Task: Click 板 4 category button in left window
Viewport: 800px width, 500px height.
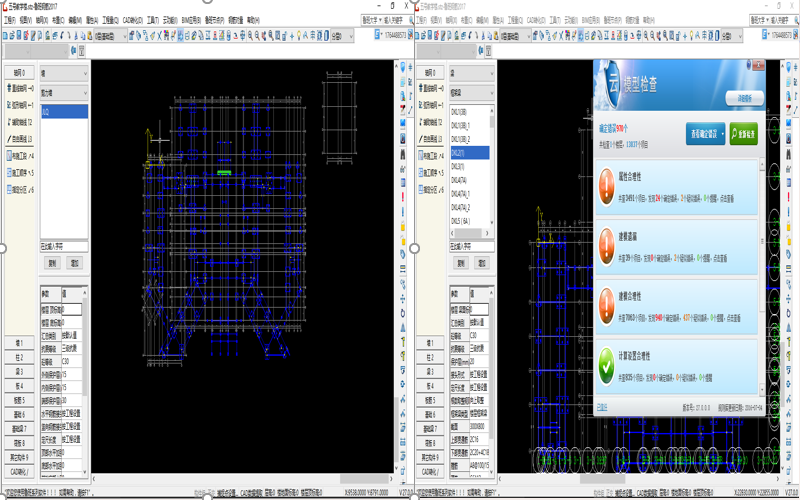Action: pos(20,386)
